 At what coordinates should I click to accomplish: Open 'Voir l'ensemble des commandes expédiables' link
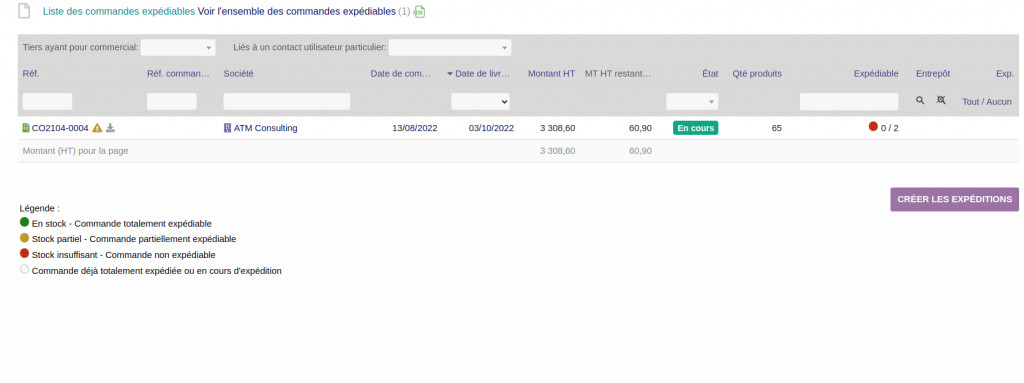296,12
